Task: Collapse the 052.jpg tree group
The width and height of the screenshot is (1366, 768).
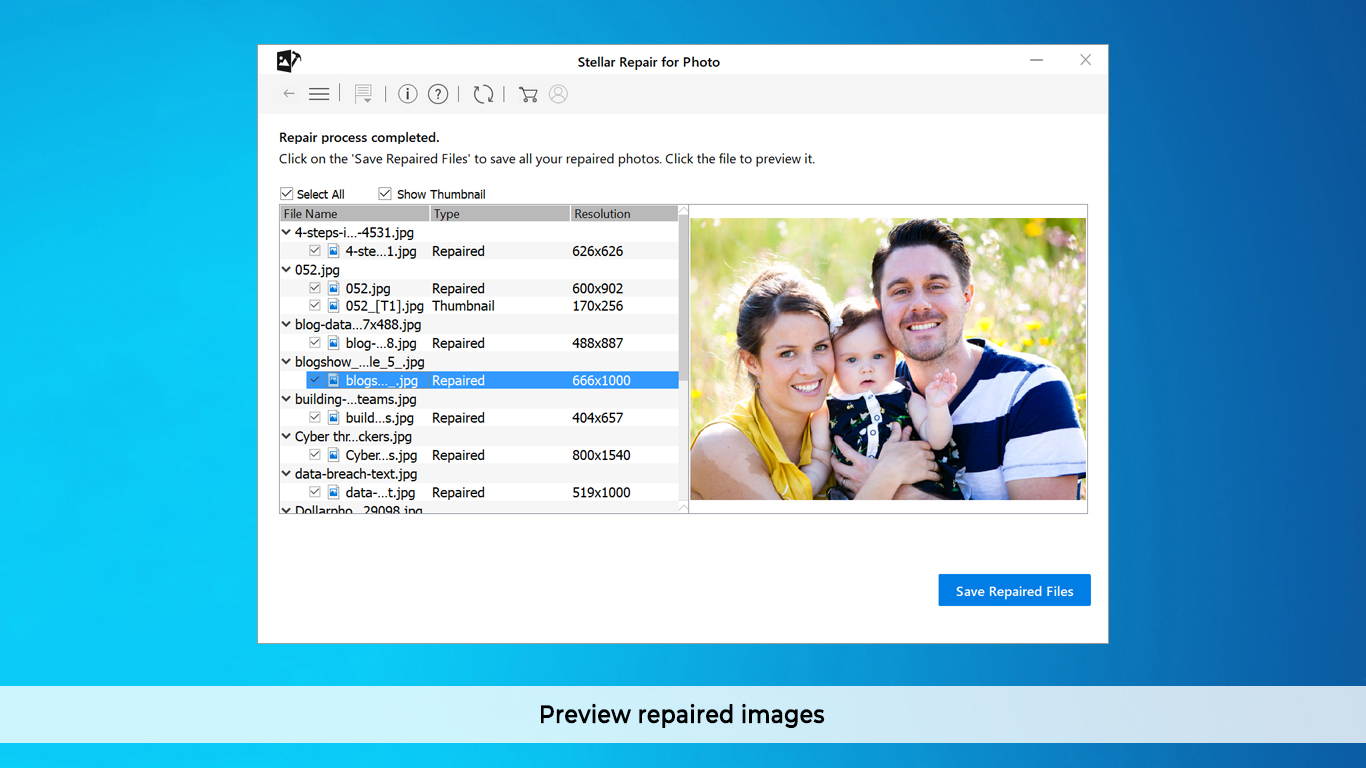Action: [x=286, y=270]
